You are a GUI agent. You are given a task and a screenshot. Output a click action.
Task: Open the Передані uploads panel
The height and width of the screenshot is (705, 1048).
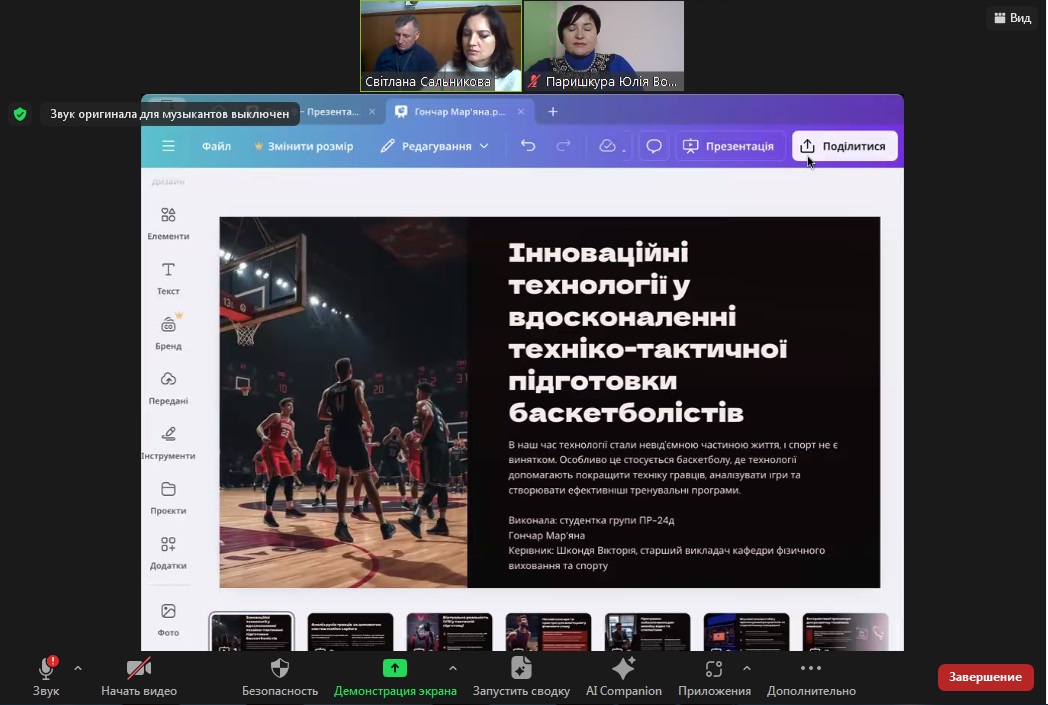(x=168, y=388)
